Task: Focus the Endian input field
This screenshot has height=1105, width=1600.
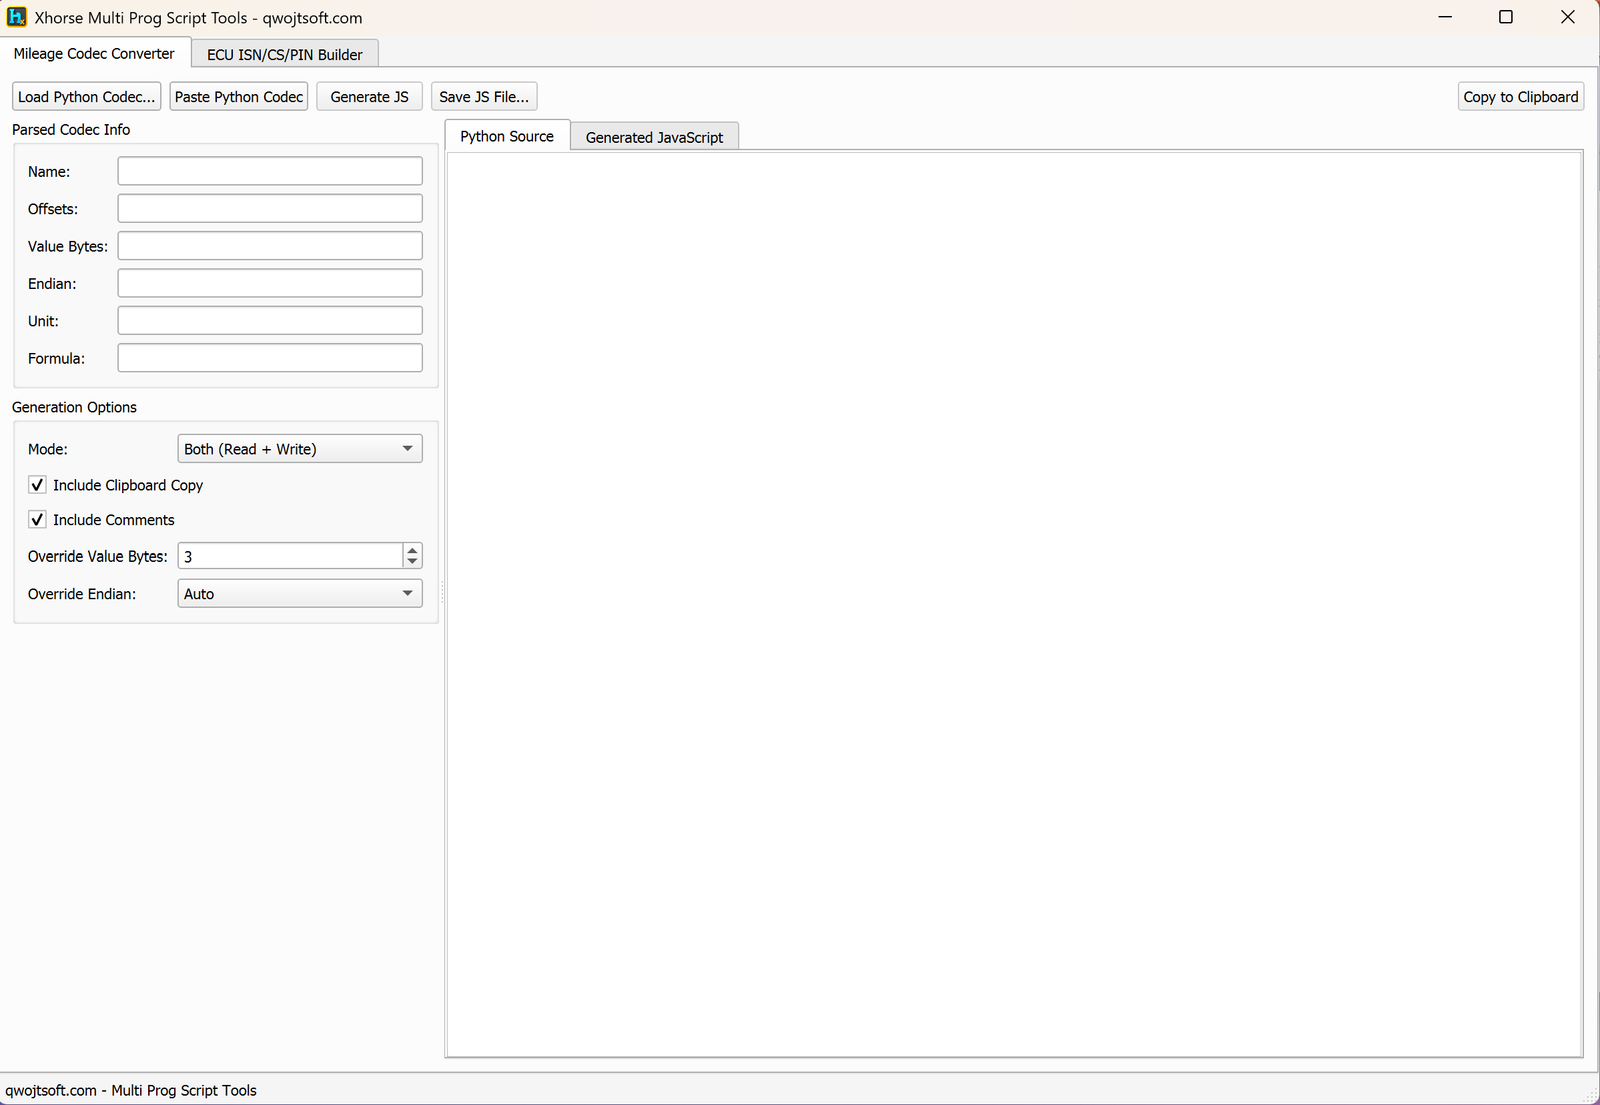Action: click(x=270, y=283)
